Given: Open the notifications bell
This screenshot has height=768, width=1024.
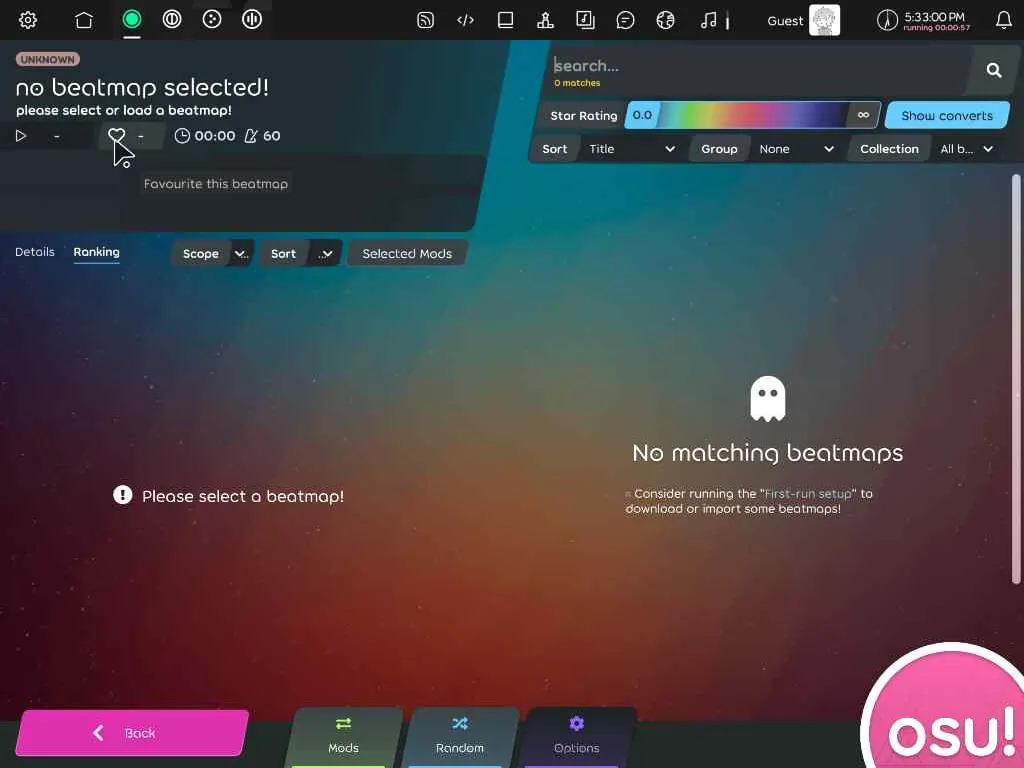Looking at the screenshot, I should (1004, 20).
